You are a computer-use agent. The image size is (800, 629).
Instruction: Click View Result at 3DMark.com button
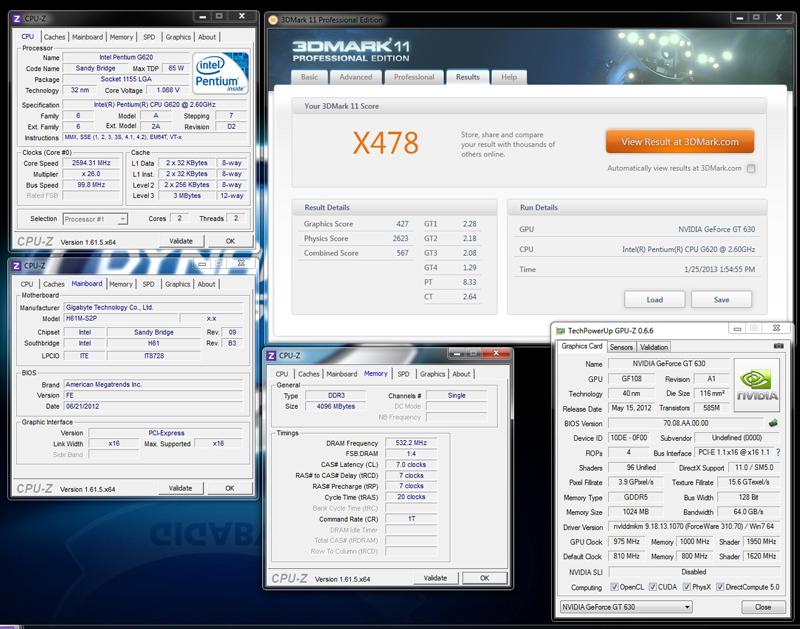click(x=680, y=142)
